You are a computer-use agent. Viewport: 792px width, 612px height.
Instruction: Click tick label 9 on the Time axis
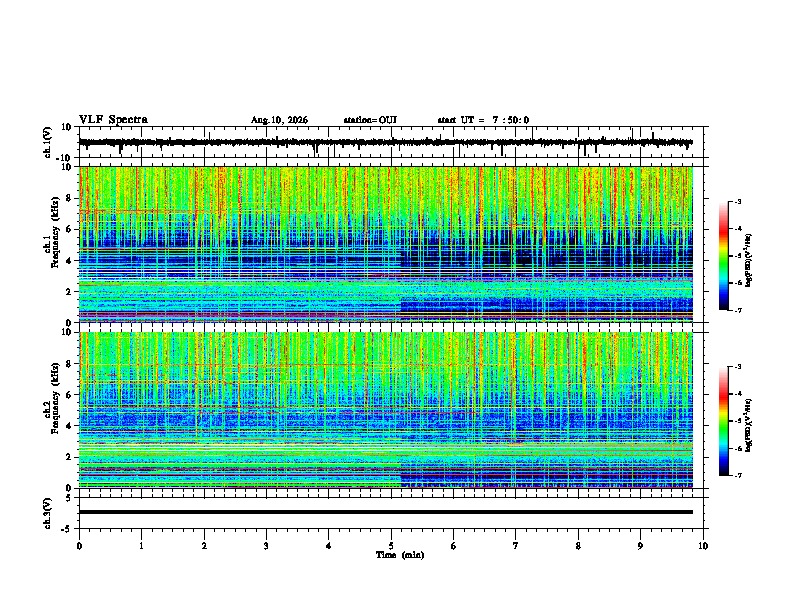[640, 546]
